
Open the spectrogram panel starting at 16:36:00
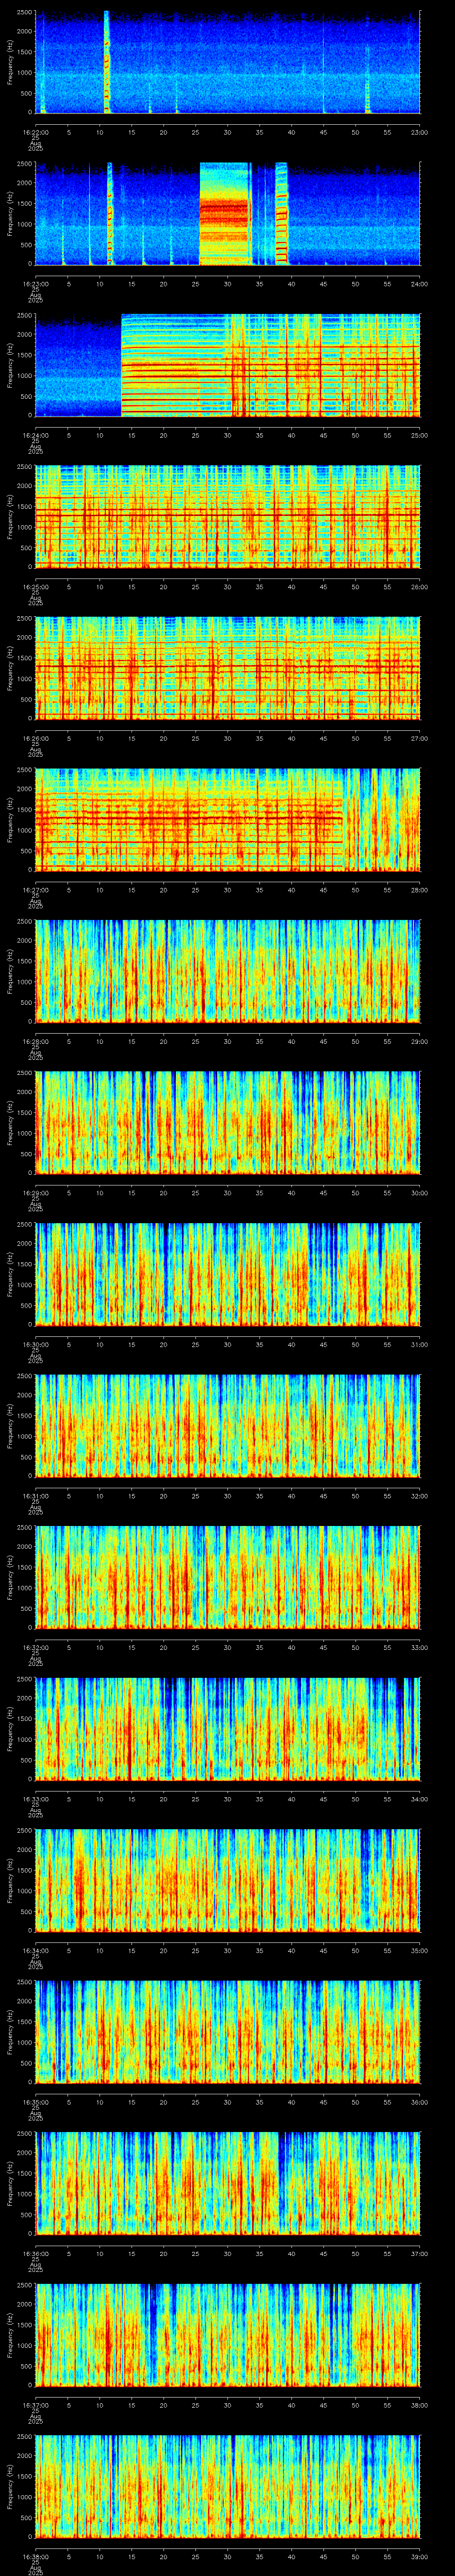pyautogui.click(x=227, y=2183)
